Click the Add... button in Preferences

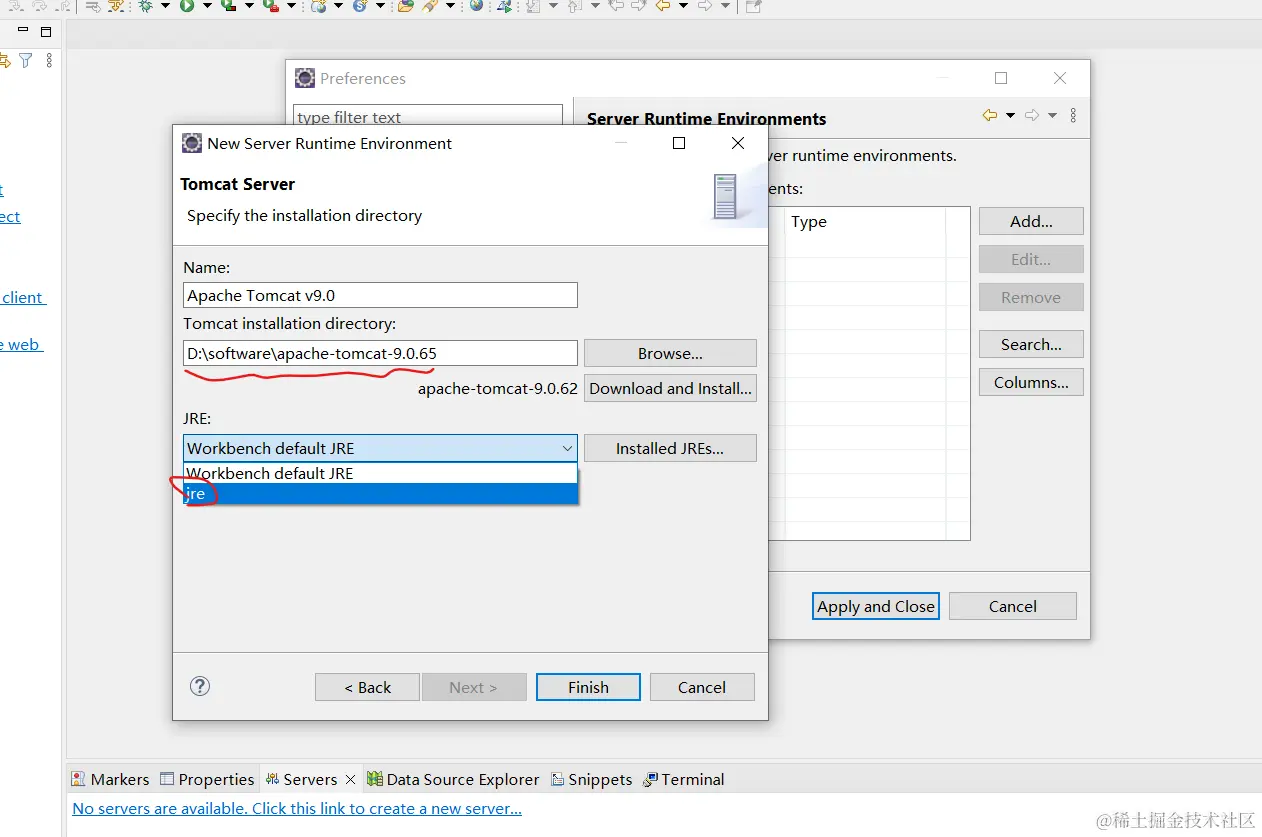point(1031,221)
